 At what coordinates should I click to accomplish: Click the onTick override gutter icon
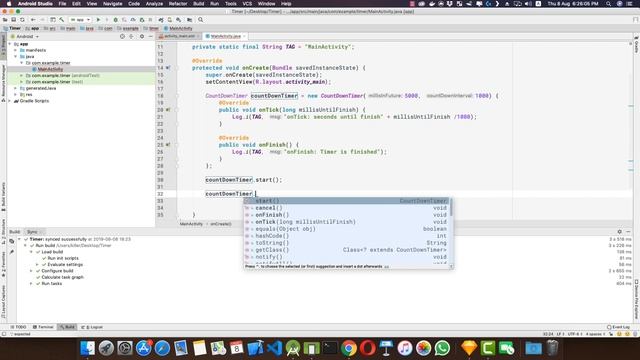[x=168, y=110]
